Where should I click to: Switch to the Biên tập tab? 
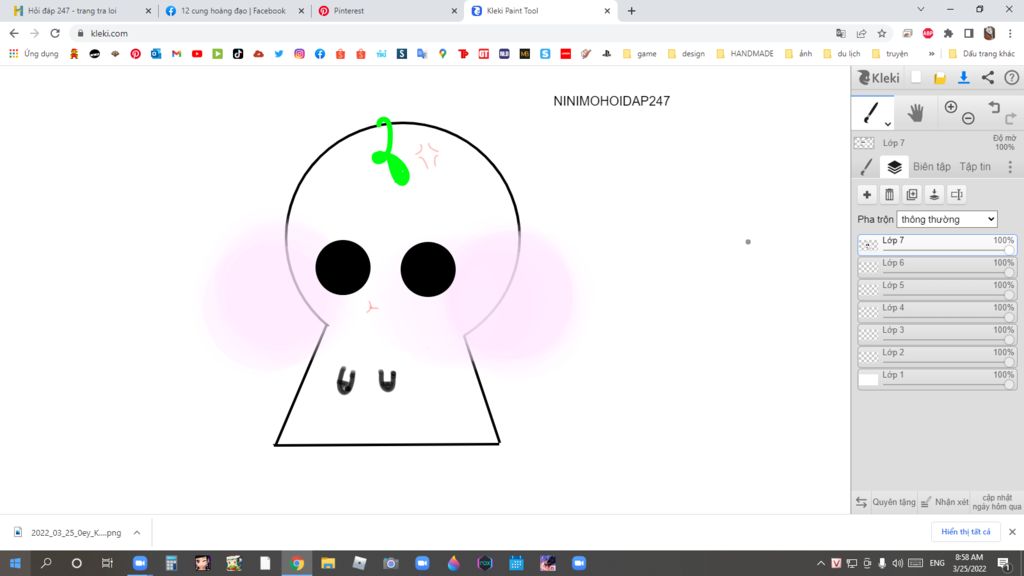[x=931, y=167]
